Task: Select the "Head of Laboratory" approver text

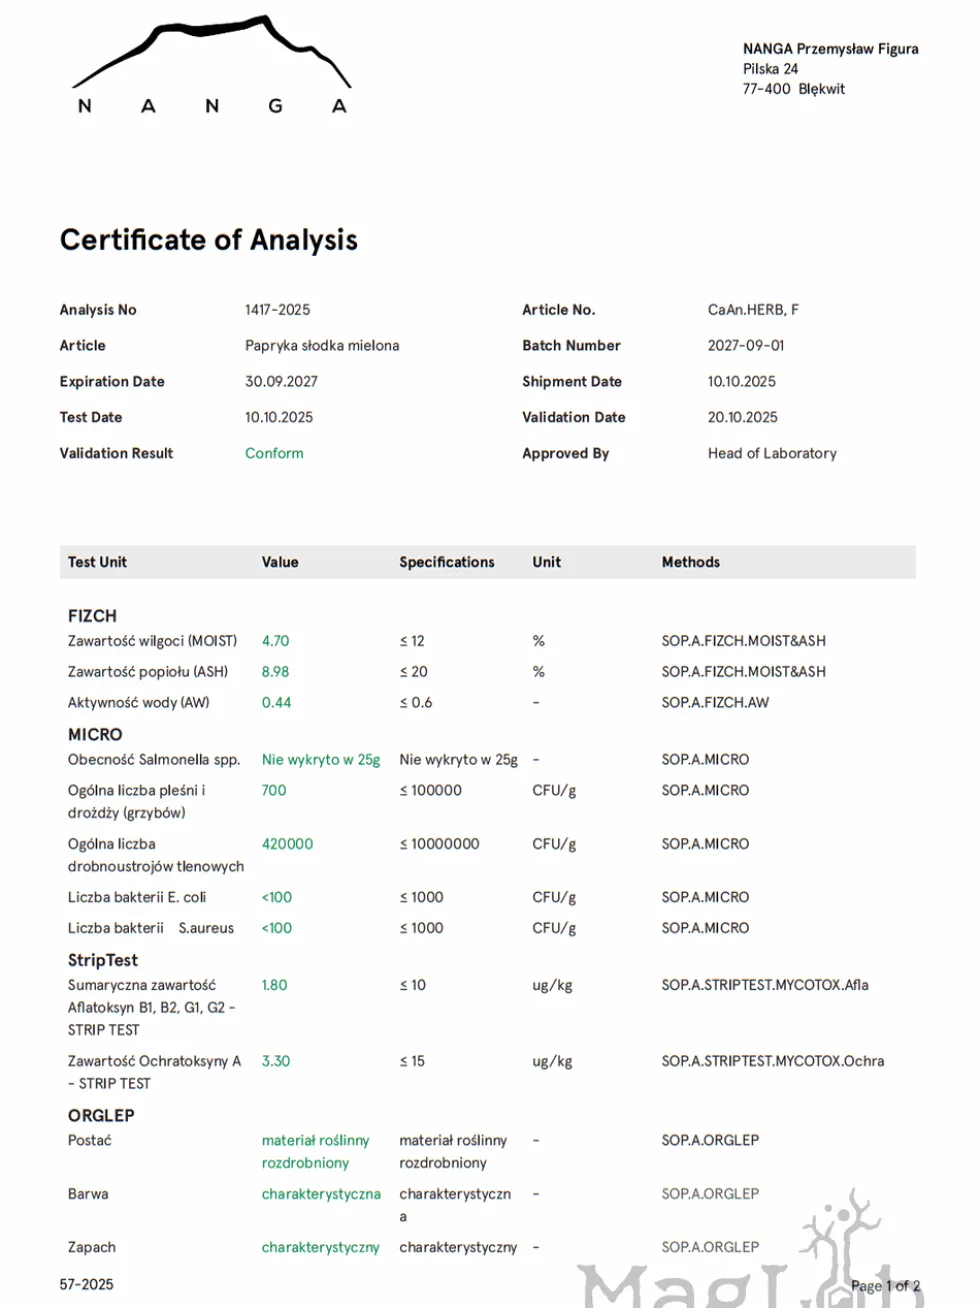Action: click(x=772, y=454)
